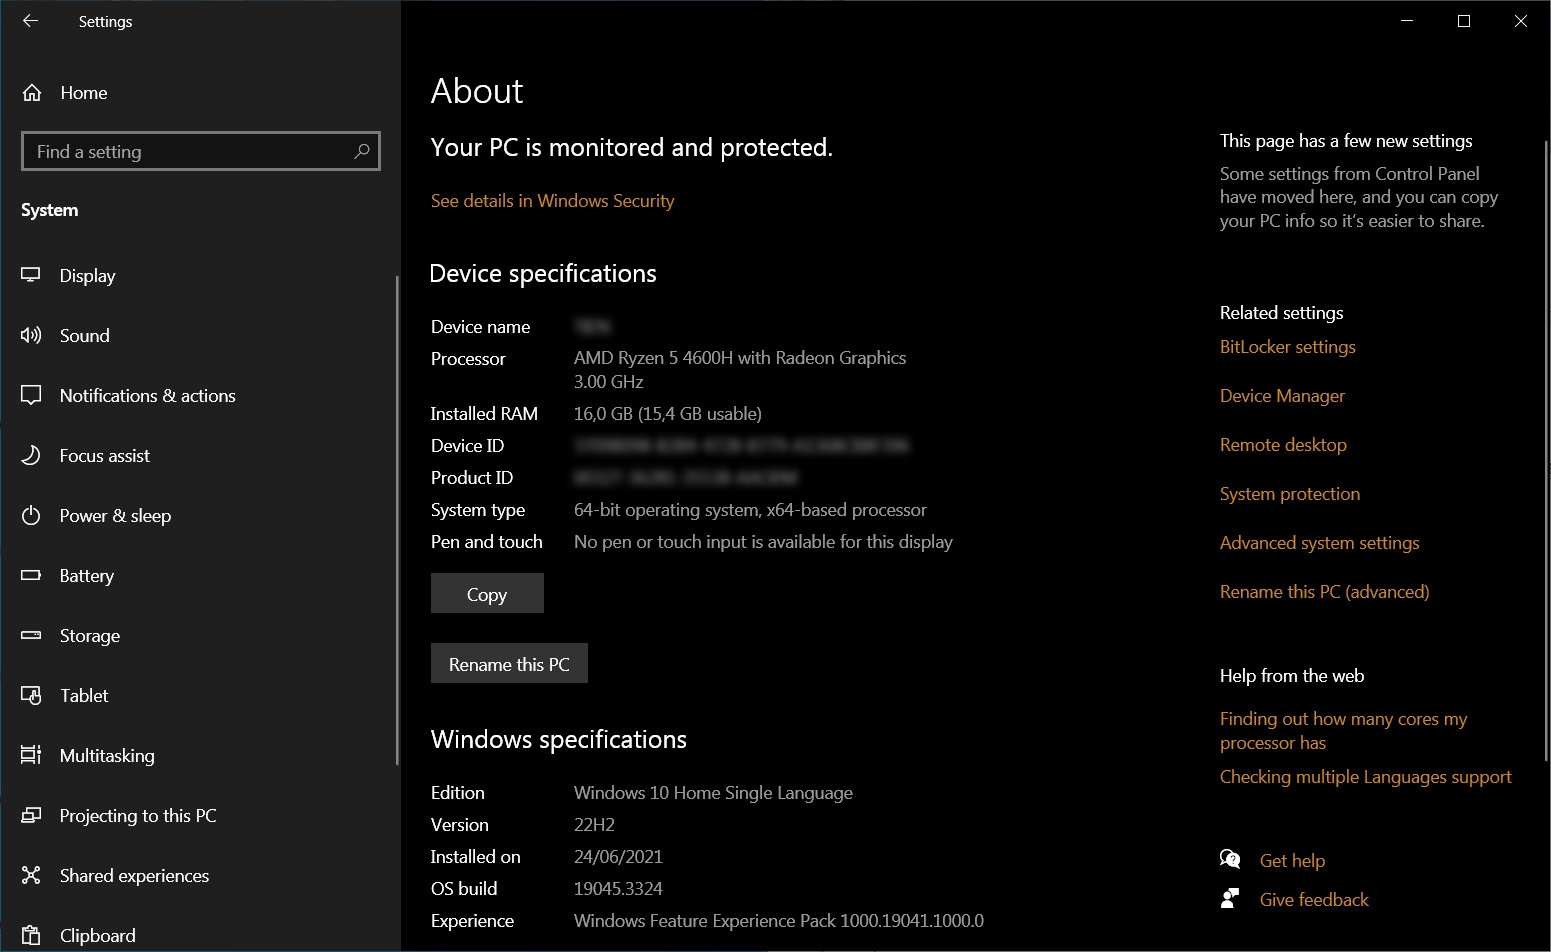The image size is (1551, 952).
Task: Copy the device specifications
Action: (487, 593)
